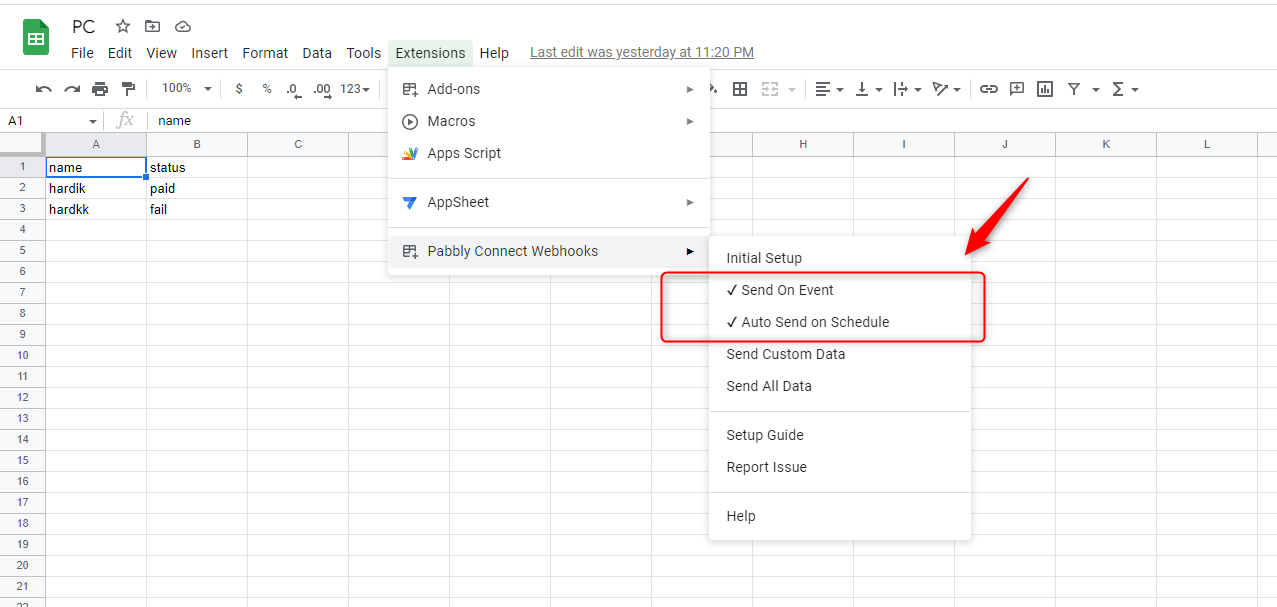Viewport: 1277px width, 607px height.
Task: Toggle Auto Send on Schedule option
Action: point(840,322)
